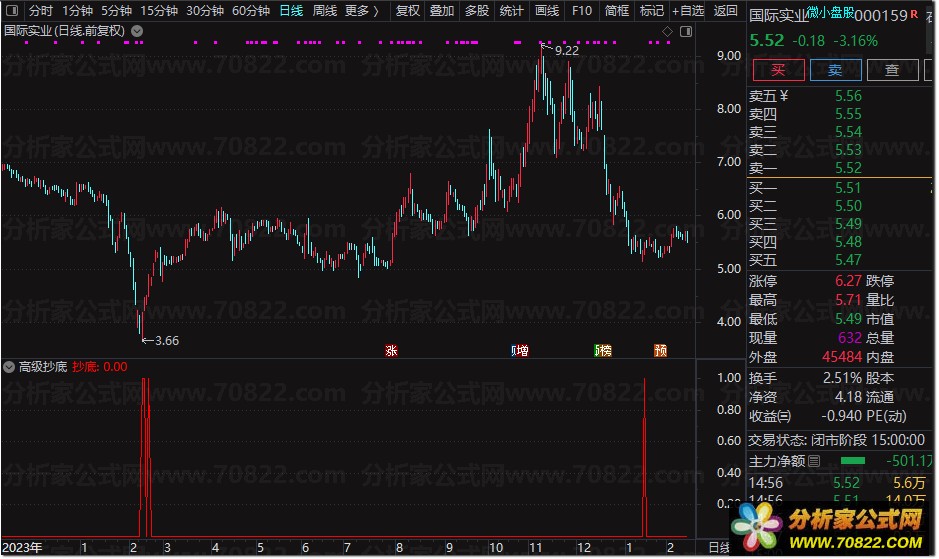This screenshot has width=939, height=559.
Task: Activate 画线 drawing tool
Action: [x=547, y=10]
